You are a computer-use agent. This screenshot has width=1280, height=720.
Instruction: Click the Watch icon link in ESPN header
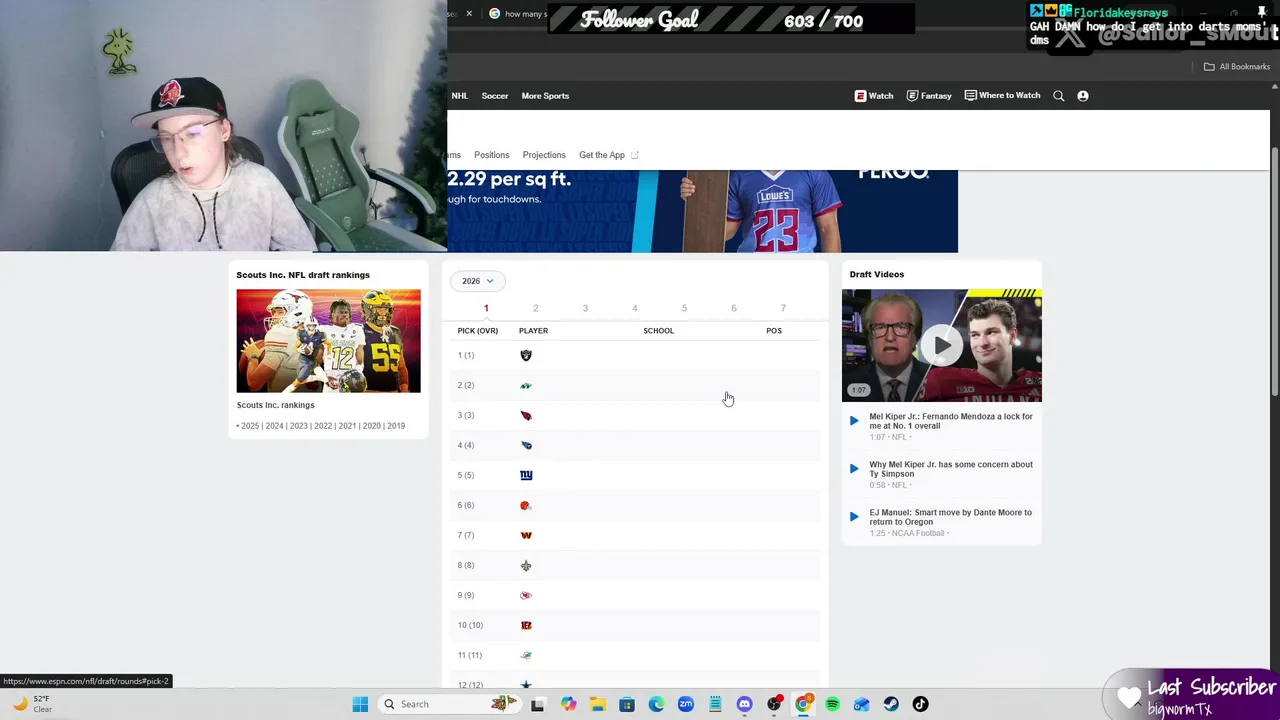click(874, 96)
